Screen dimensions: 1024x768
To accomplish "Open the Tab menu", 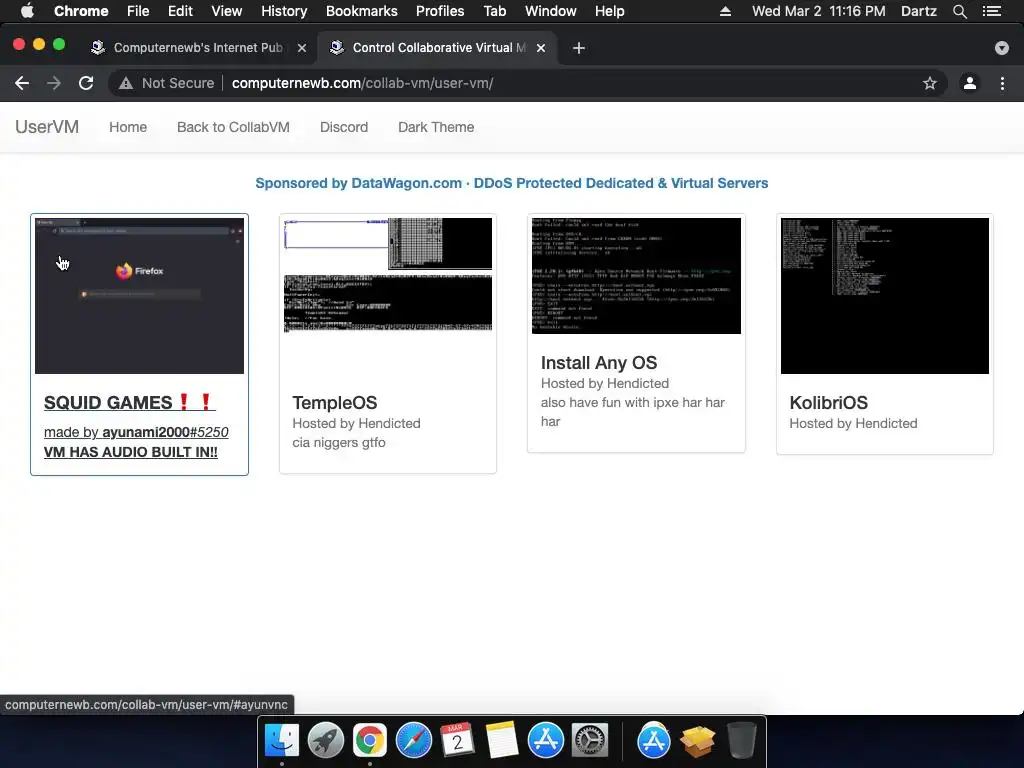I will point(494,11).
